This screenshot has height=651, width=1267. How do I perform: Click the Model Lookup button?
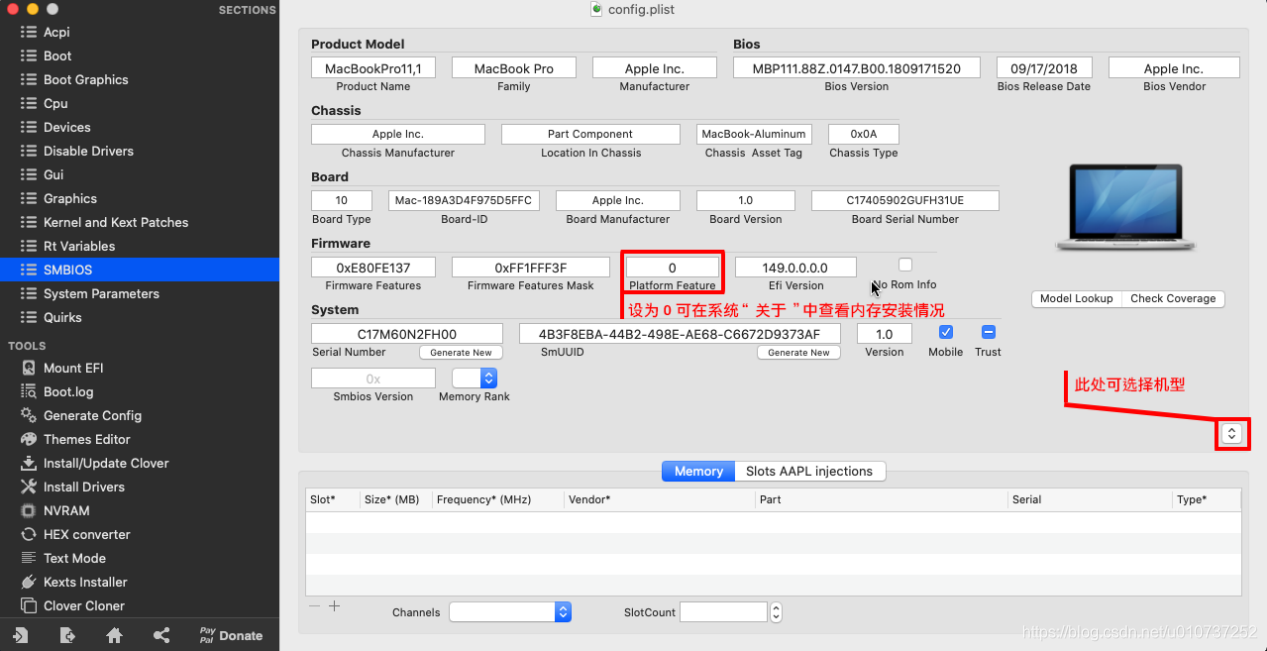click(x=1076, y=298)
